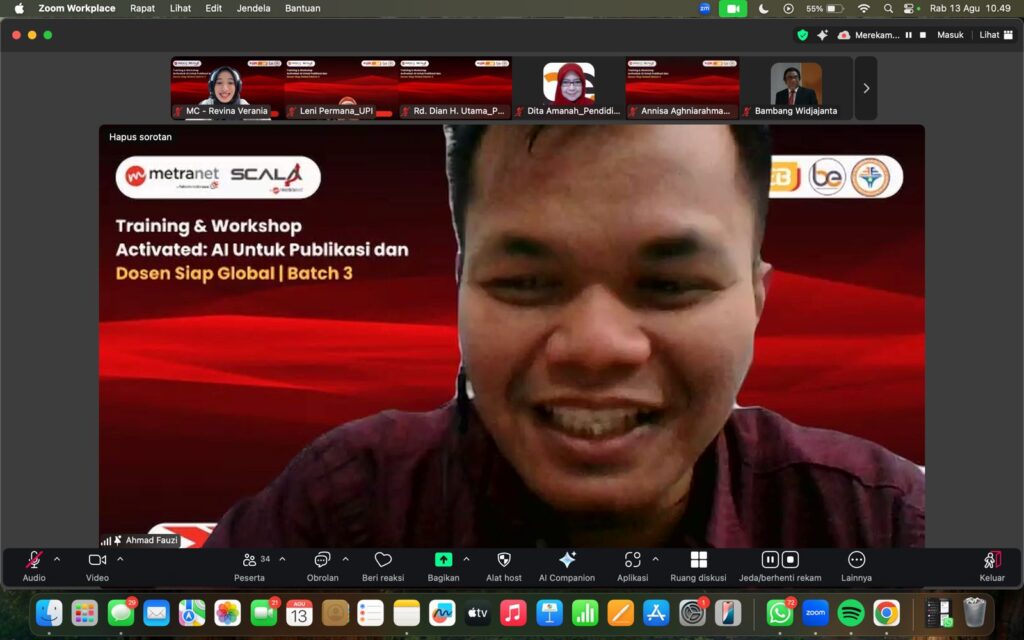
Task: Open the Zoom Workplace application menu
Action: pyautogui.click(x=77, y=8)
